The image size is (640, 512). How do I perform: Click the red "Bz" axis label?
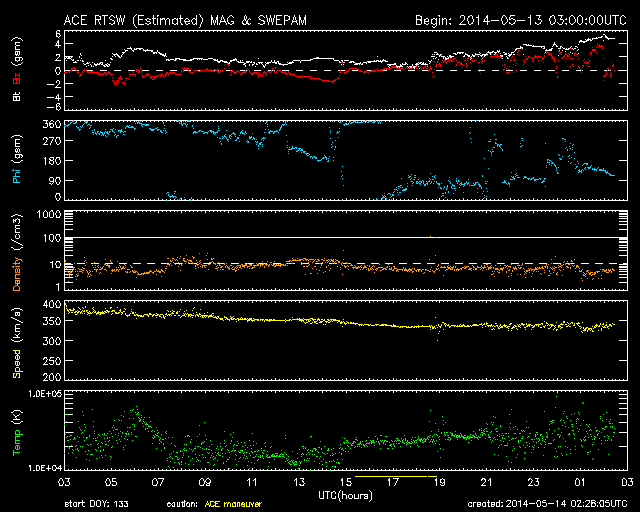(x=17, y=78)
